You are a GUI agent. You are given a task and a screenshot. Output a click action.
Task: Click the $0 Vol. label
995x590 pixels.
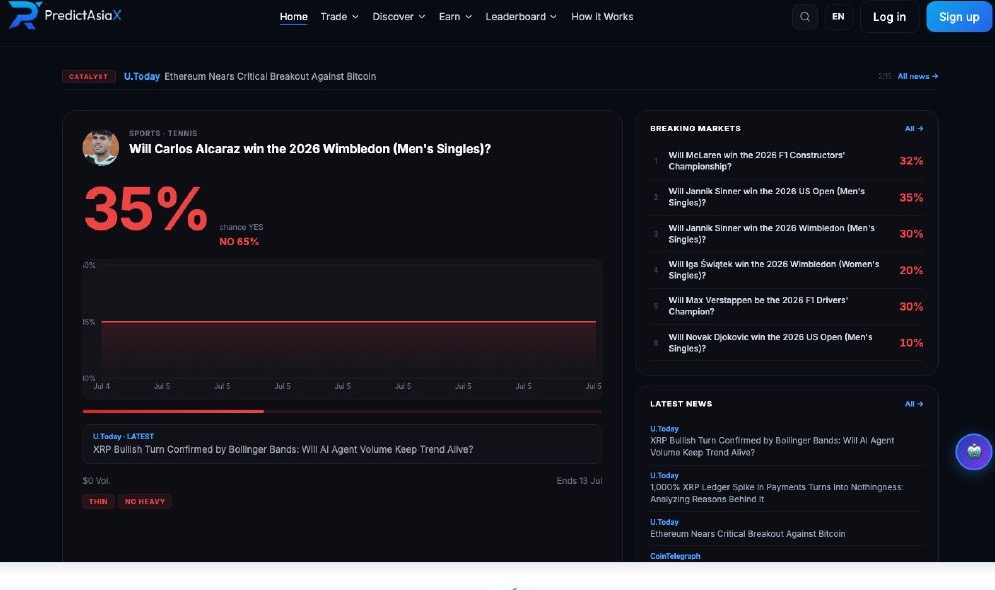coord(96,481)
